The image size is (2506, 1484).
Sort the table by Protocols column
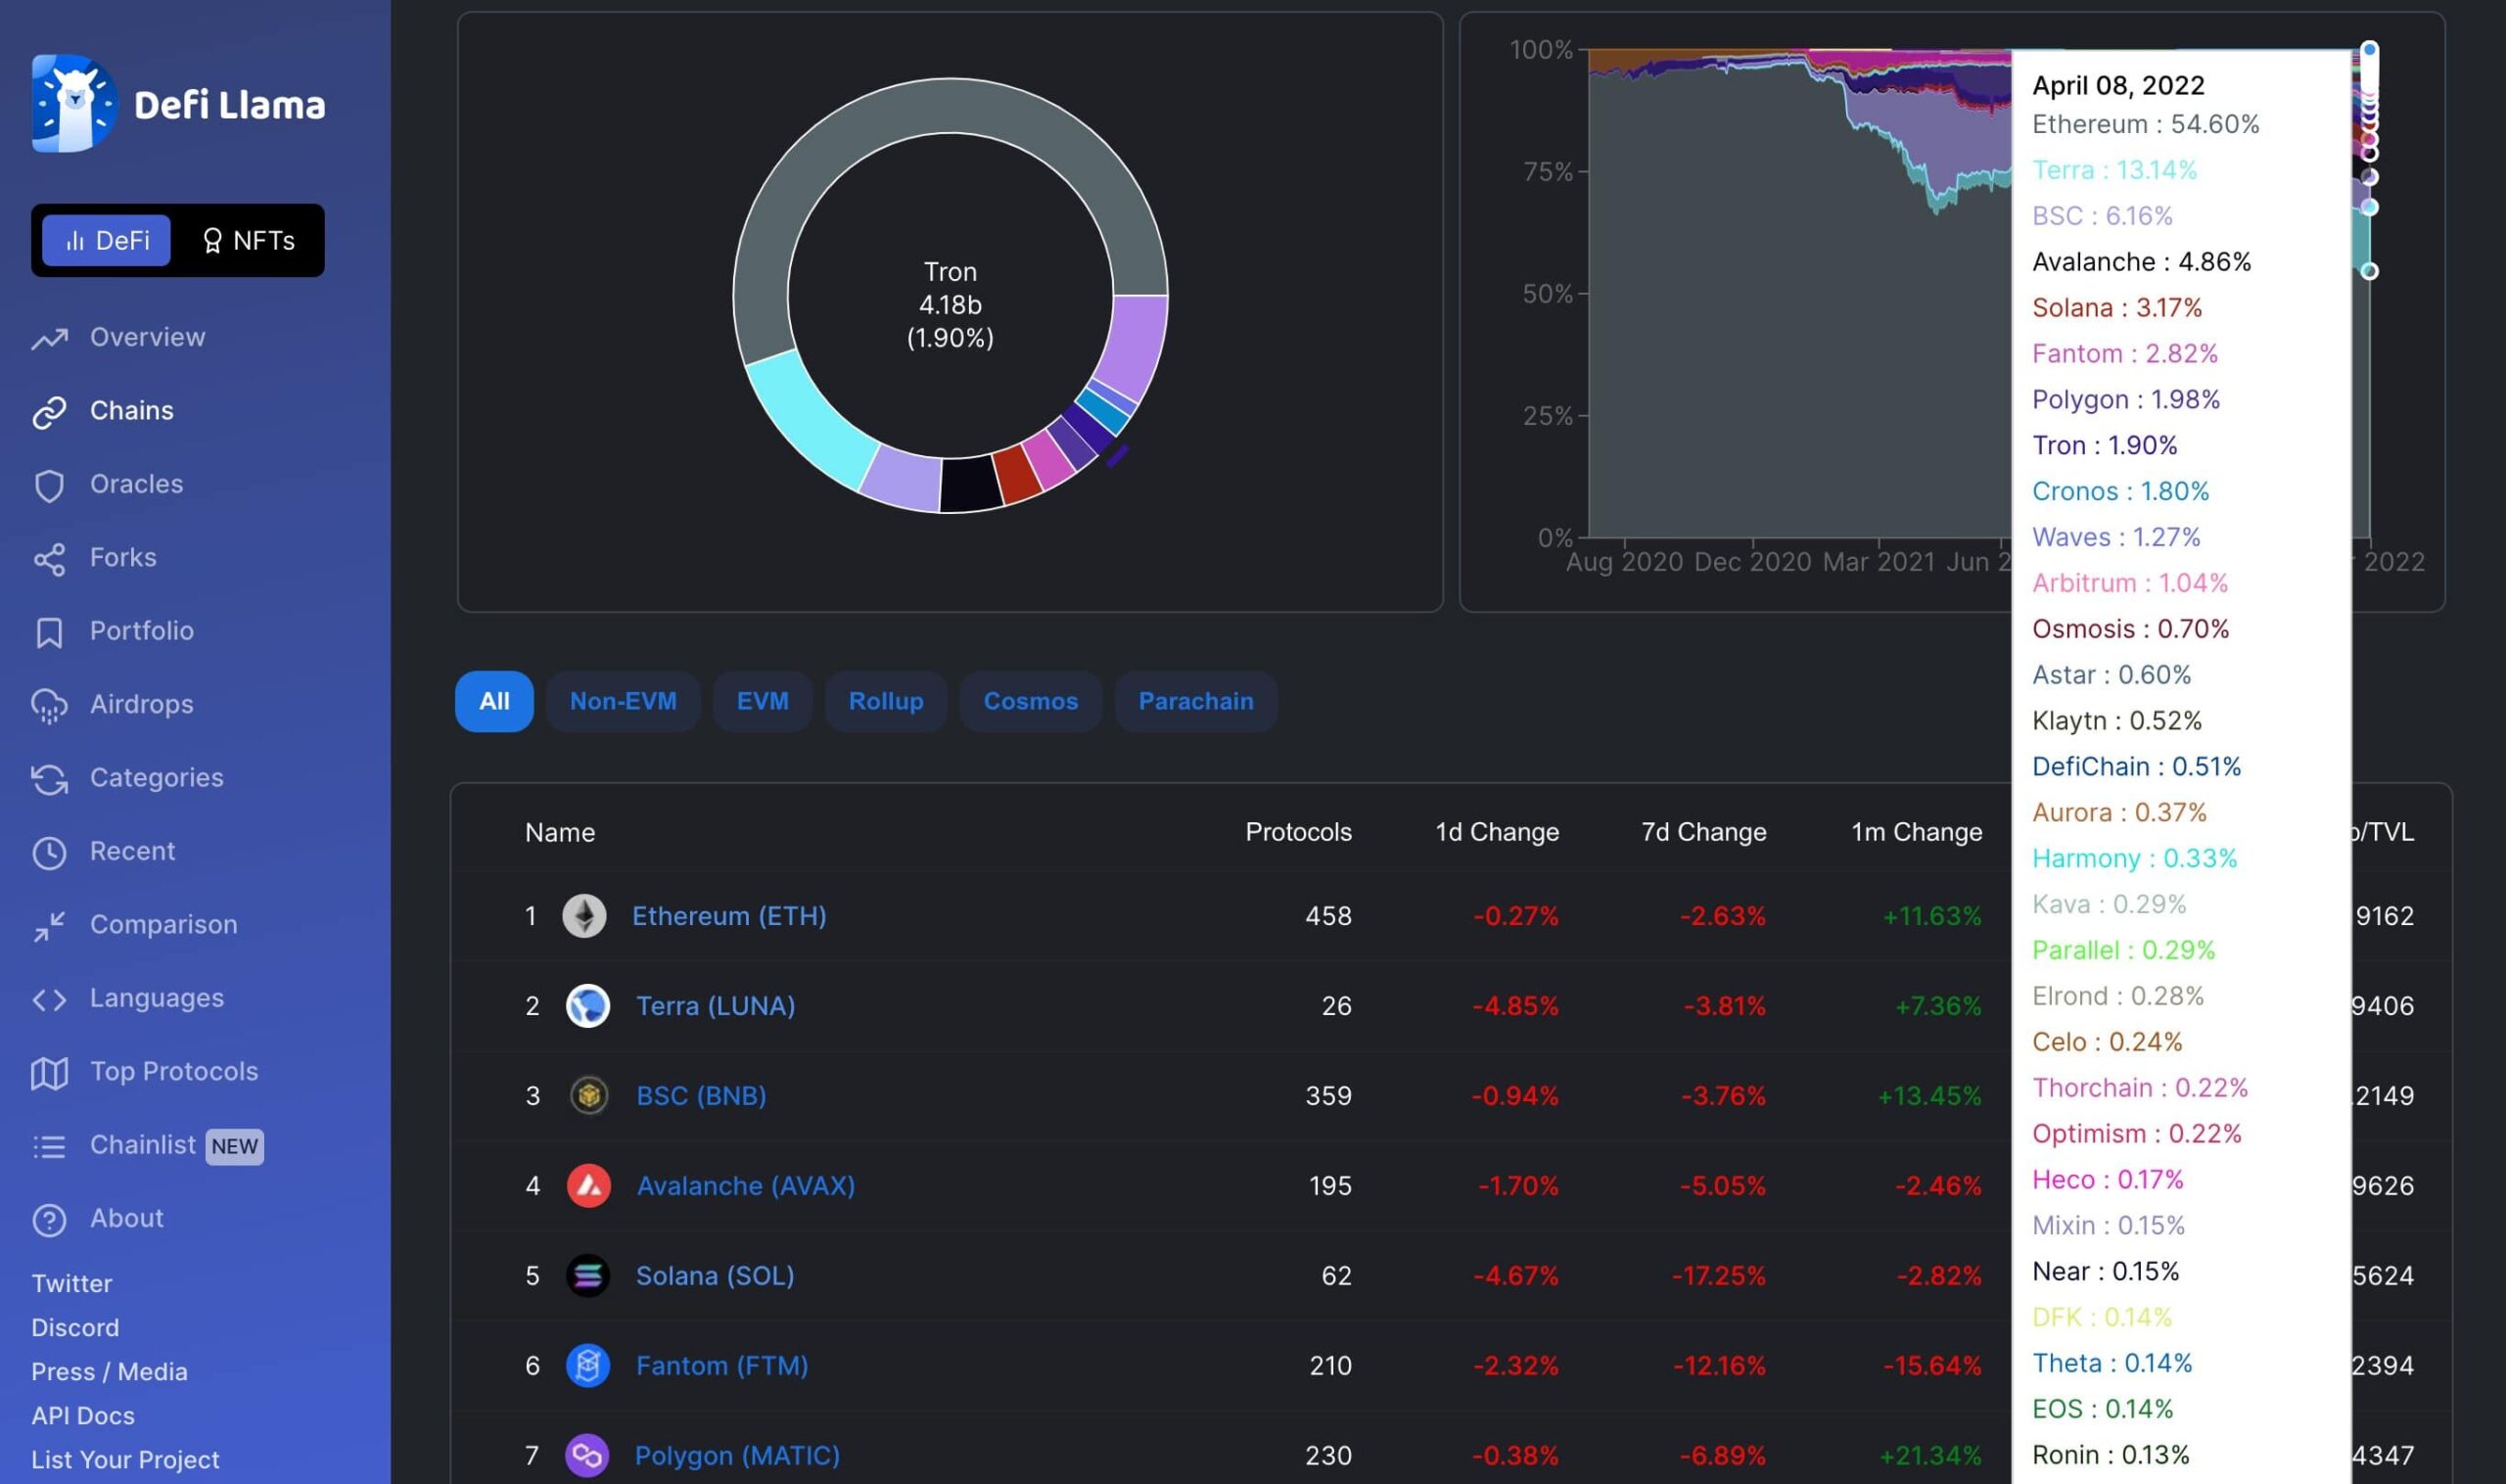(x=1298, y=832)
